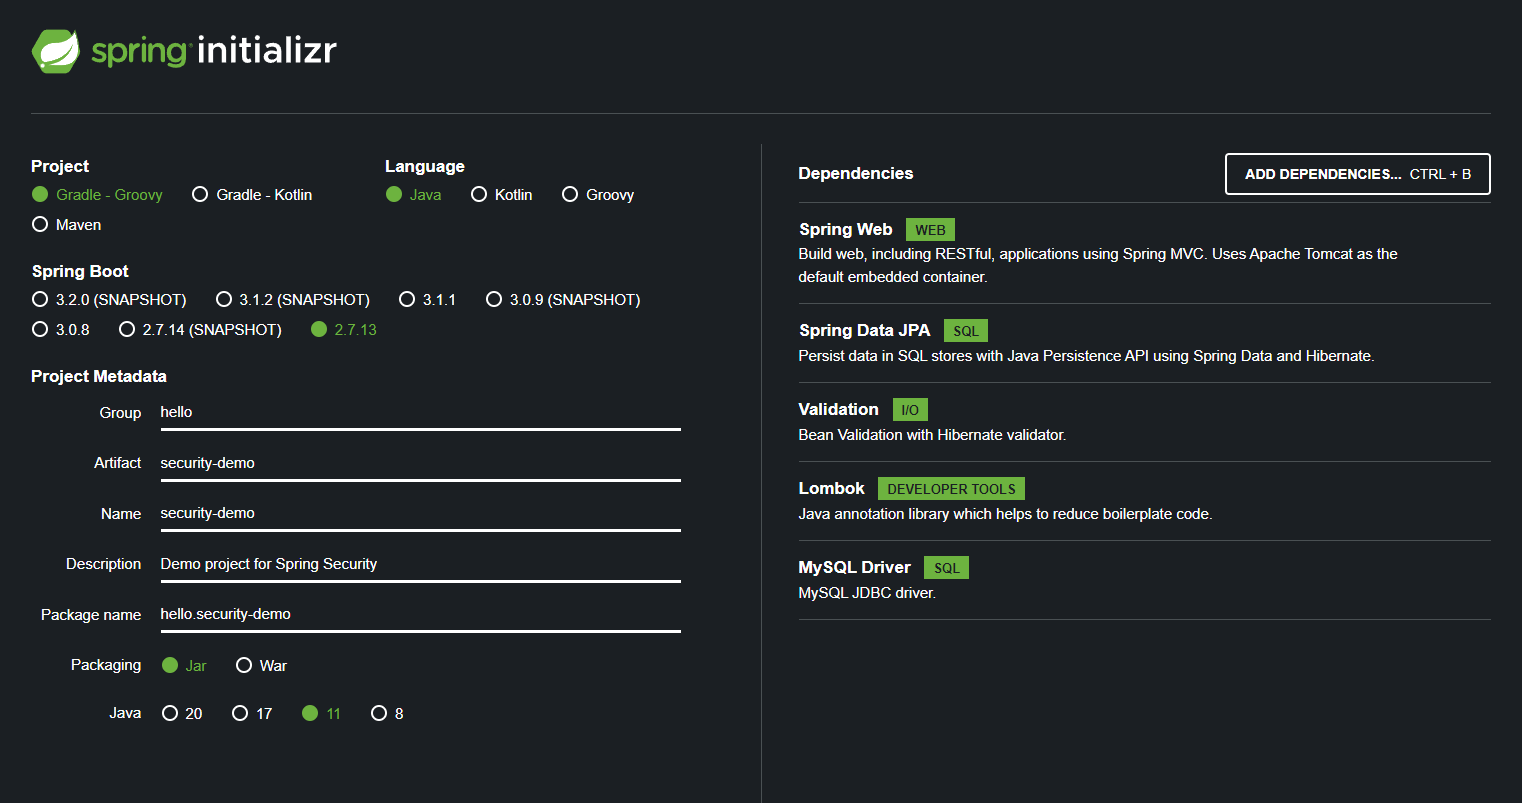Image resolution: width=1522 pixels, height=803 pixels.
Task: Pick Java version 11
Action: (x=321, y=714)
